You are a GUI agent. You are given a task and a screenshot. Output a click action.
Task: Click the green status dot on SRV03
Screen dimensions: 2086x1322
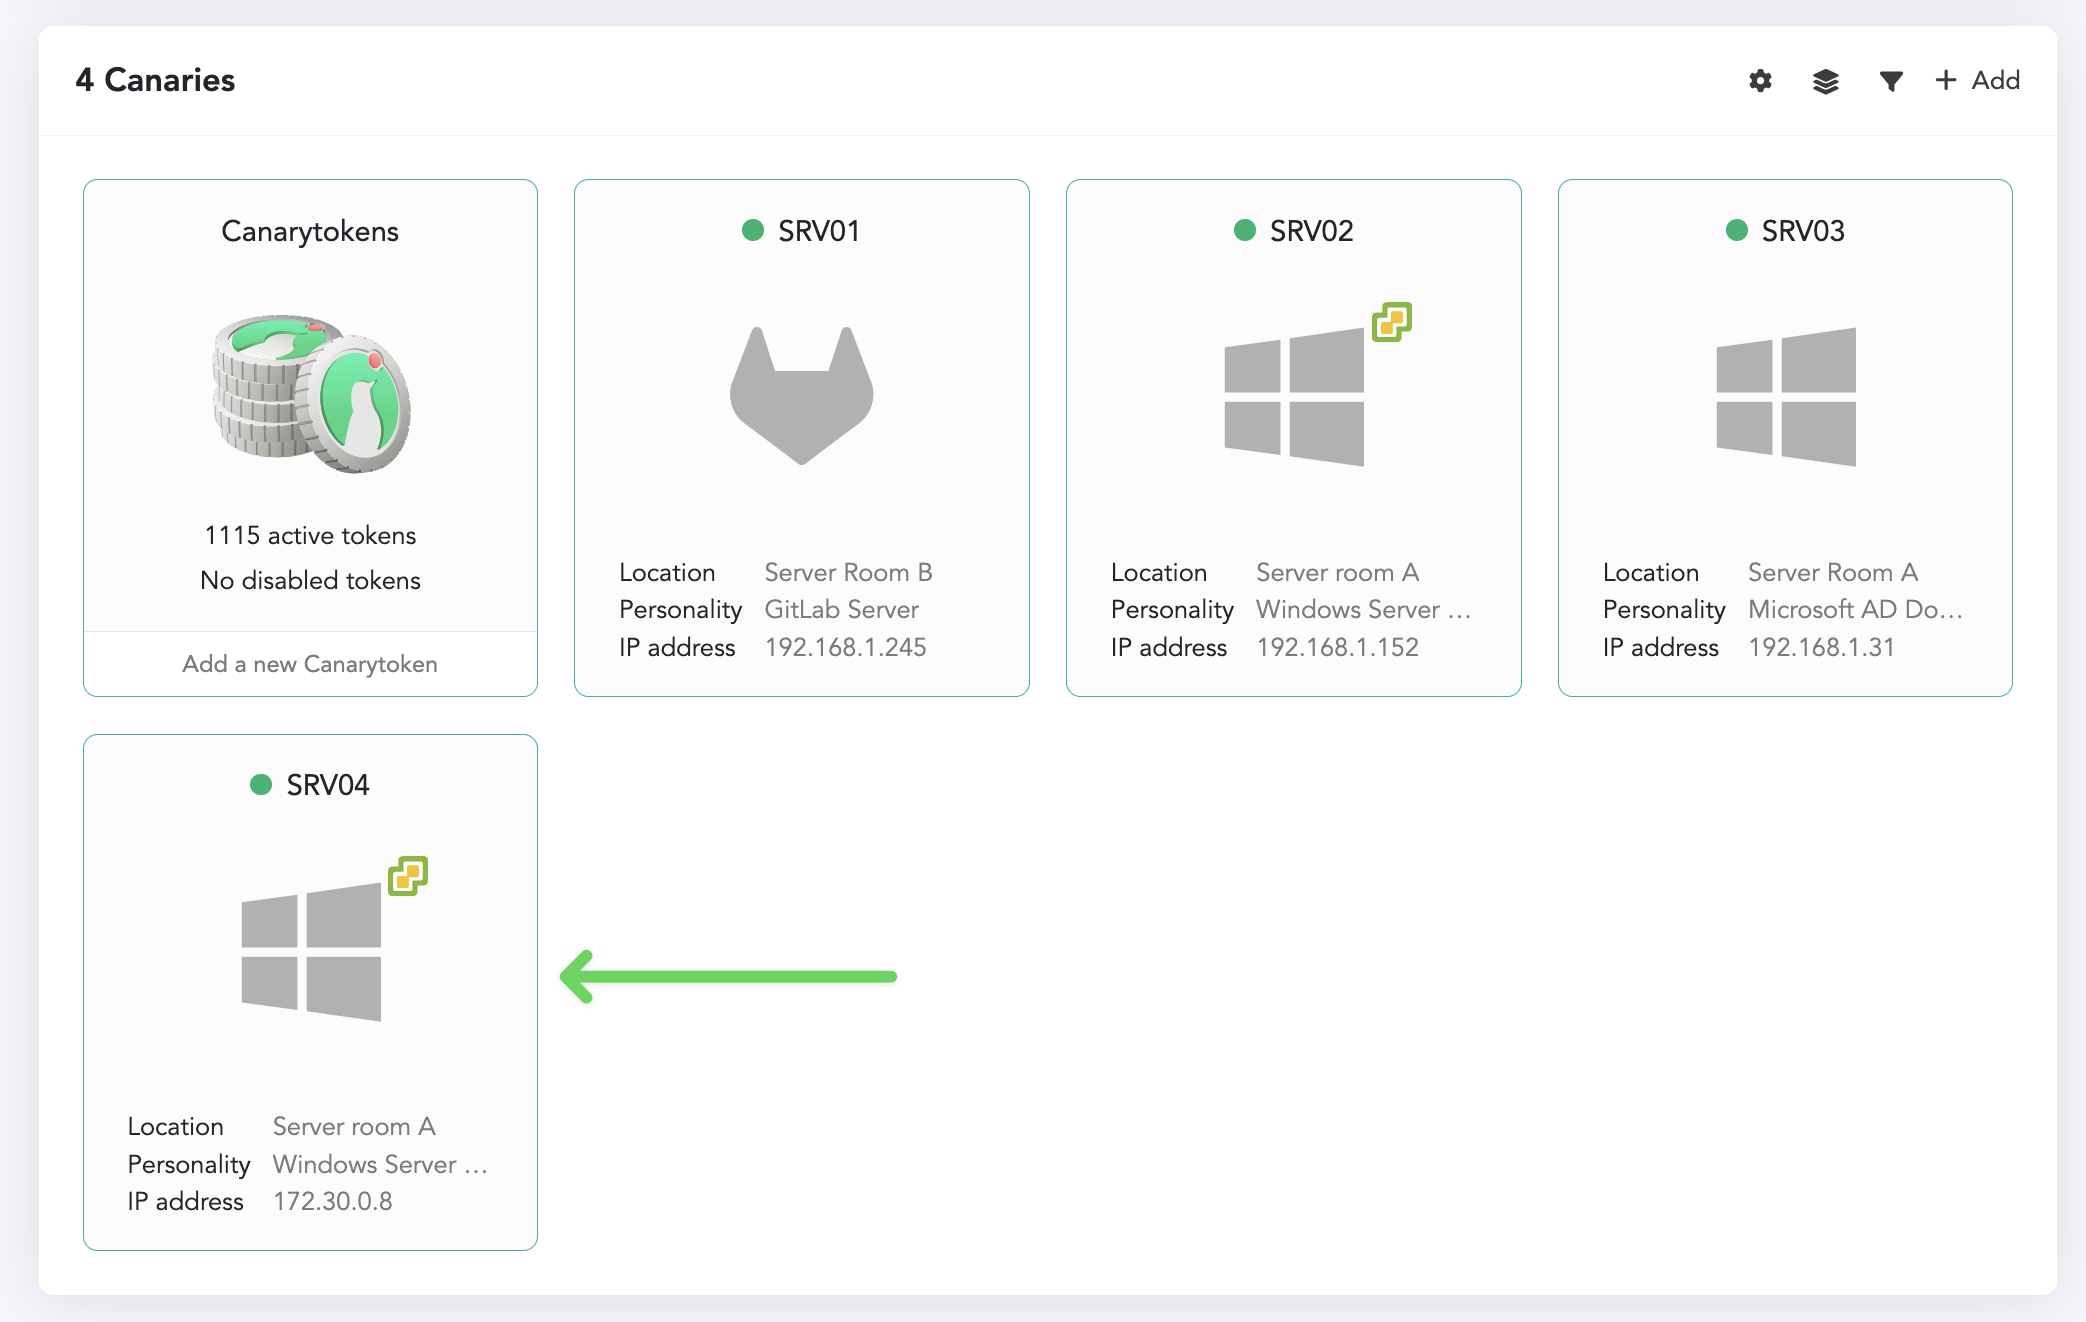[1737, 231]
